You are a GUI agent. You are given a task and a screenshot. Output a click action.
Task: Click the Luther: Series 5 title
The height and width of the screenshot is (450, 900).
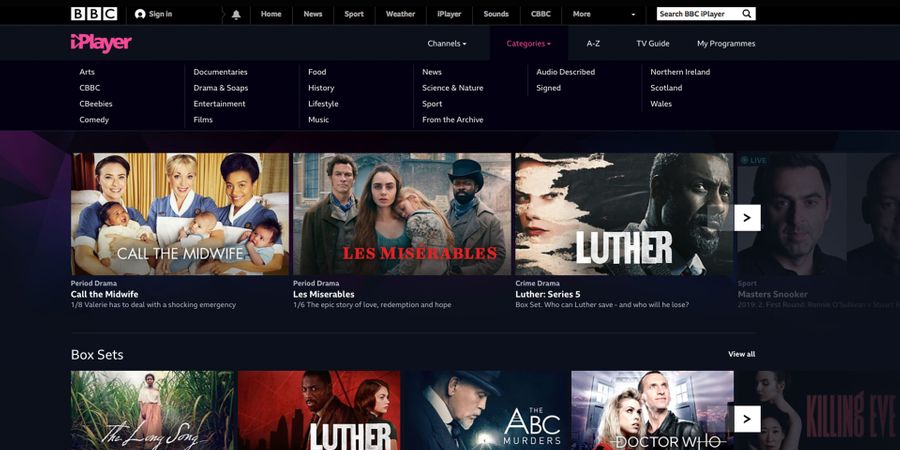click(x=548, y=294)
